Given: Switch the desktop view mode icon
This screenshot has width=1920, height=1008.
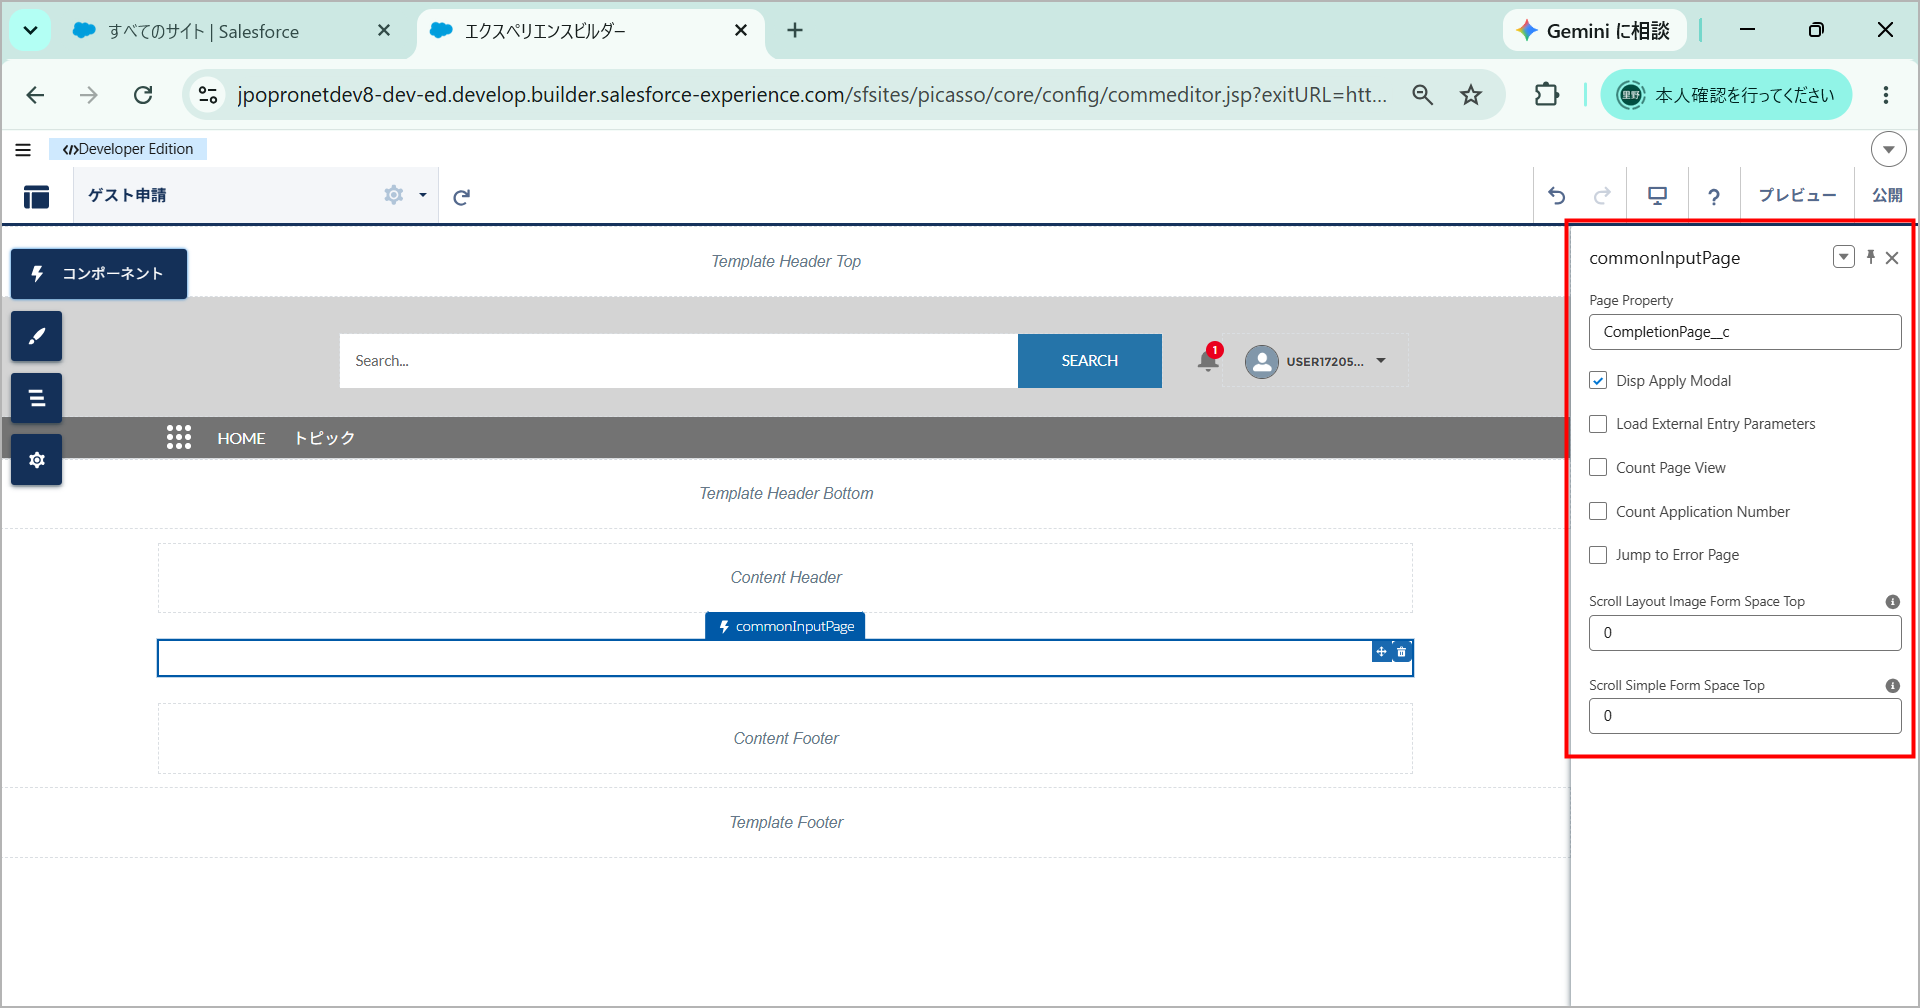Looking at the screenshot, I should (1658, 196).
